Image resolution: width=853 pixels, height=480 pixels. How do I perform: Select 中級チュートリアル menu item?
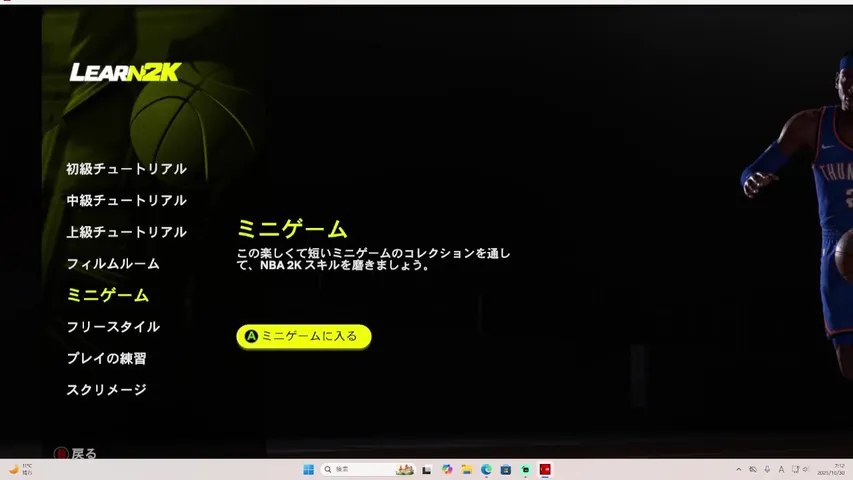pos(126,201)
